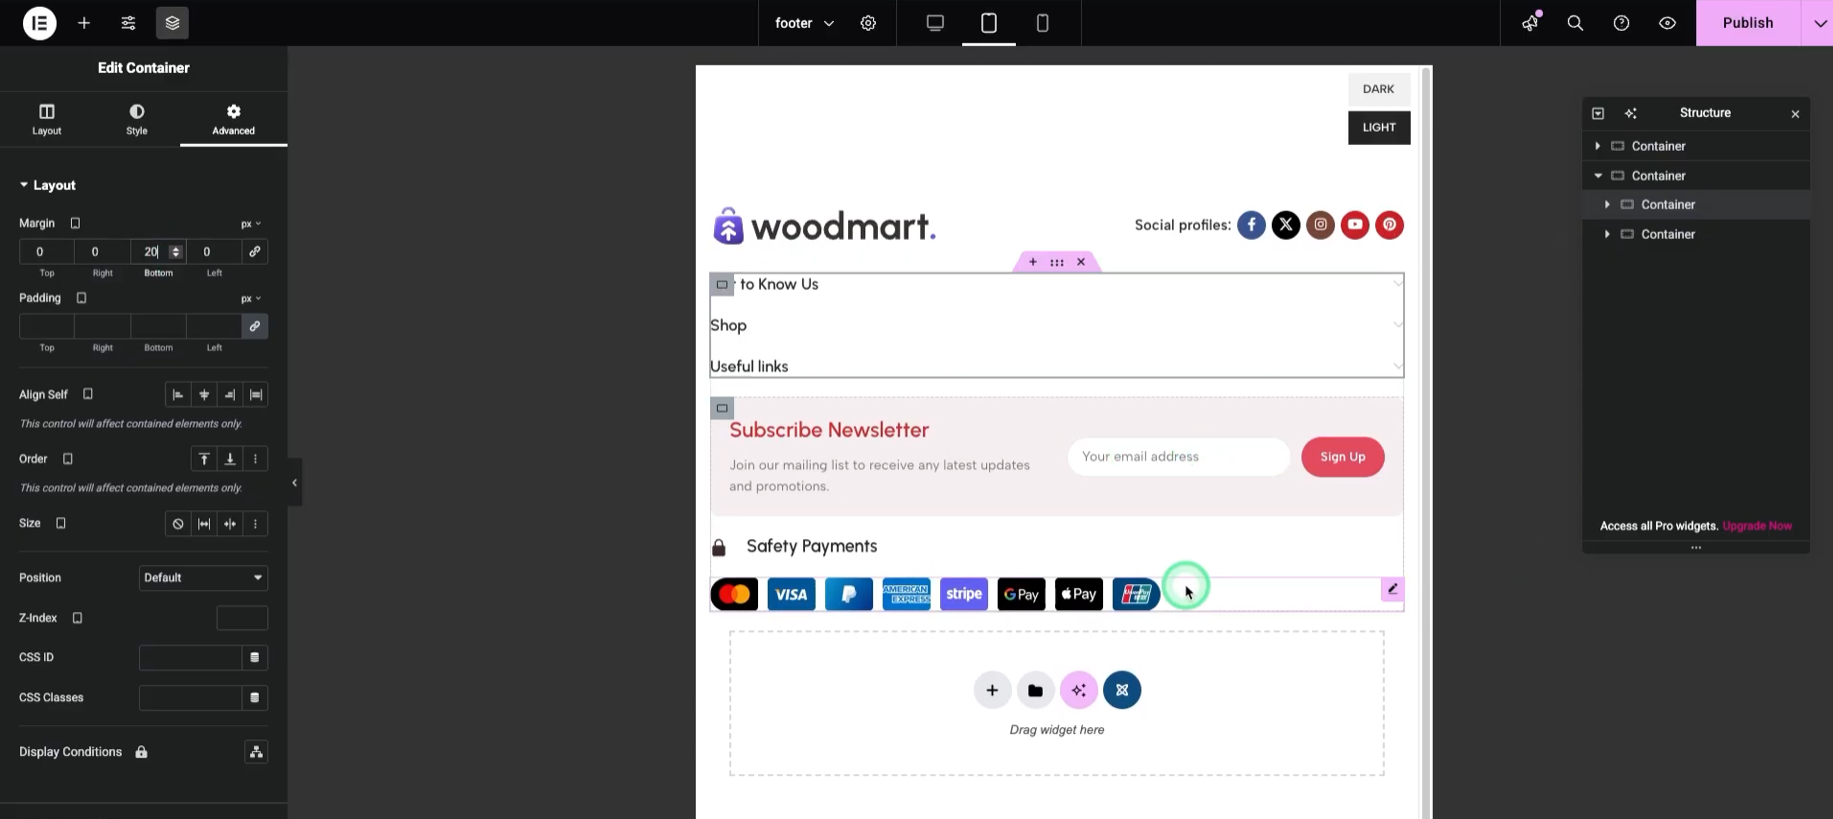
Task: Switch to desktop preview mode
Action: coord(935,23)
